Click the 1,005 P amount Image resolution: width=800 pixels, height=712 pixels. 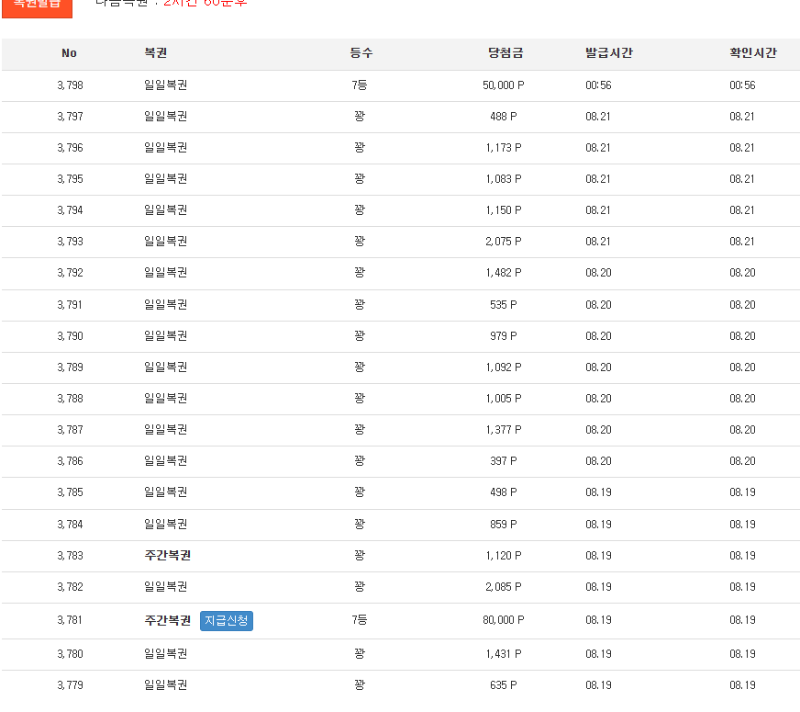point(503,398)
